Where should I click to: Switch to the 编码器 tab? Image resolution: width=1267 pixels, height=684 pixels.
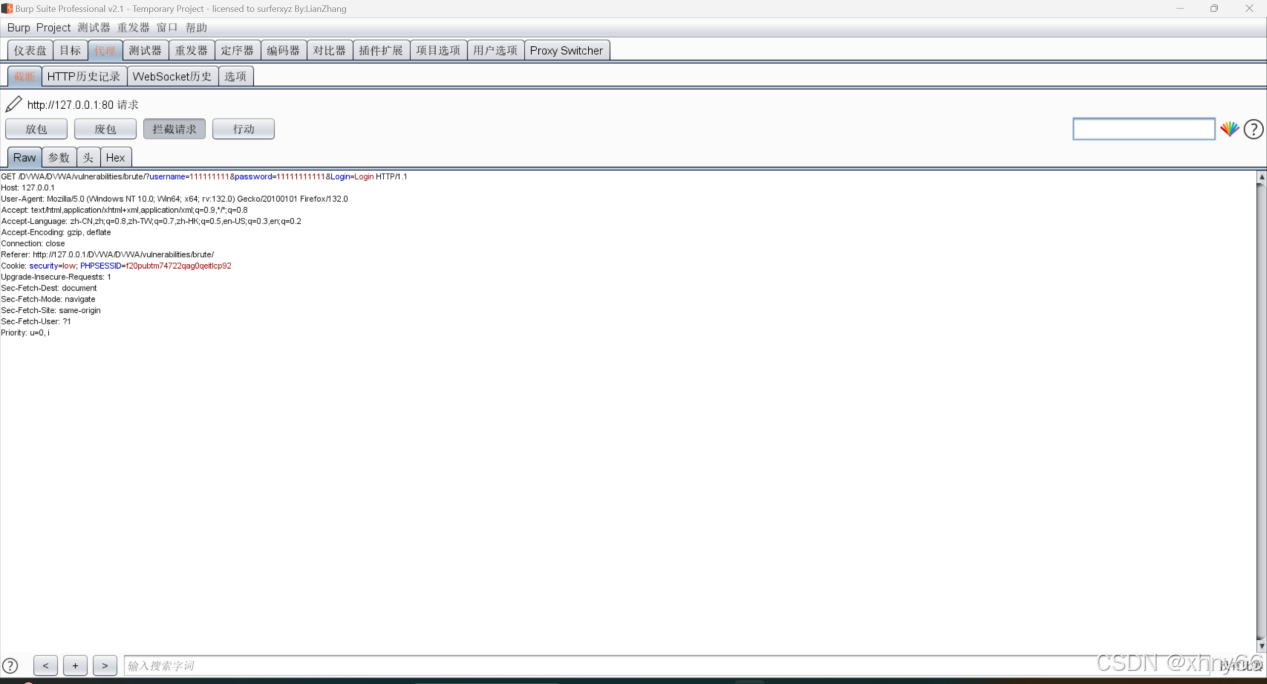[283, 51]
